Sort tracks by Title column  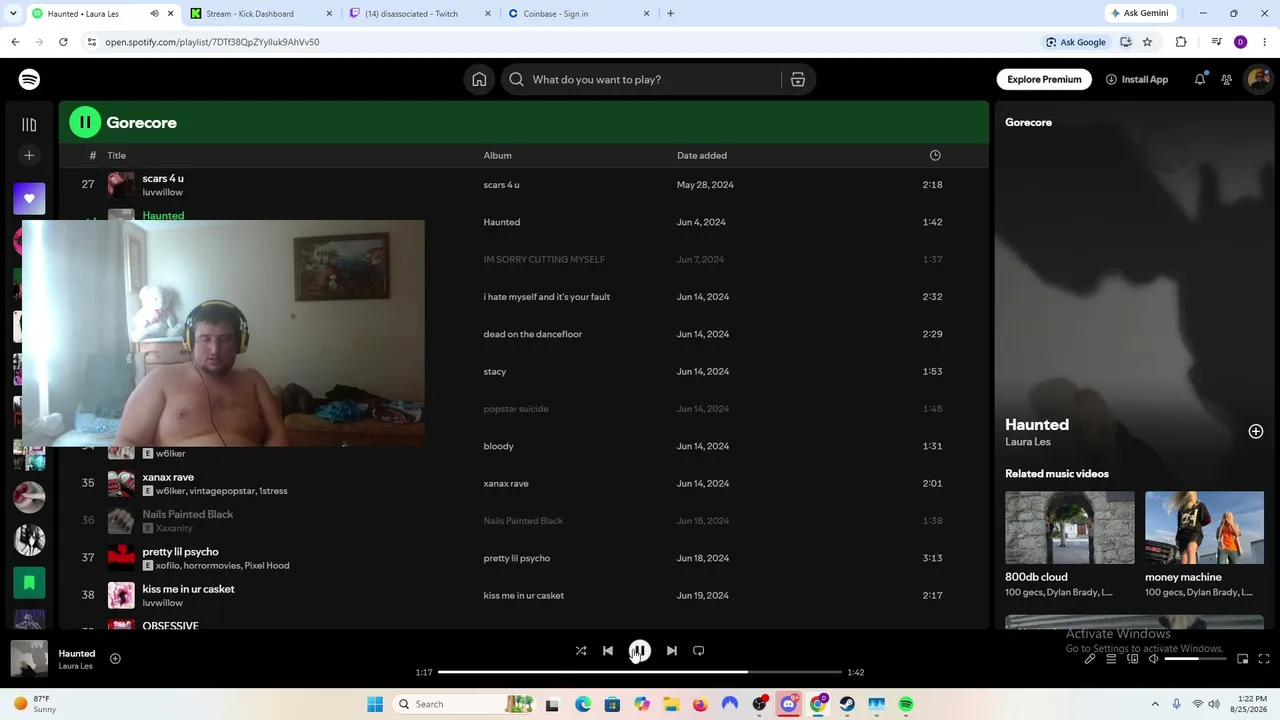pyautogui.click(x=117, y=156)
